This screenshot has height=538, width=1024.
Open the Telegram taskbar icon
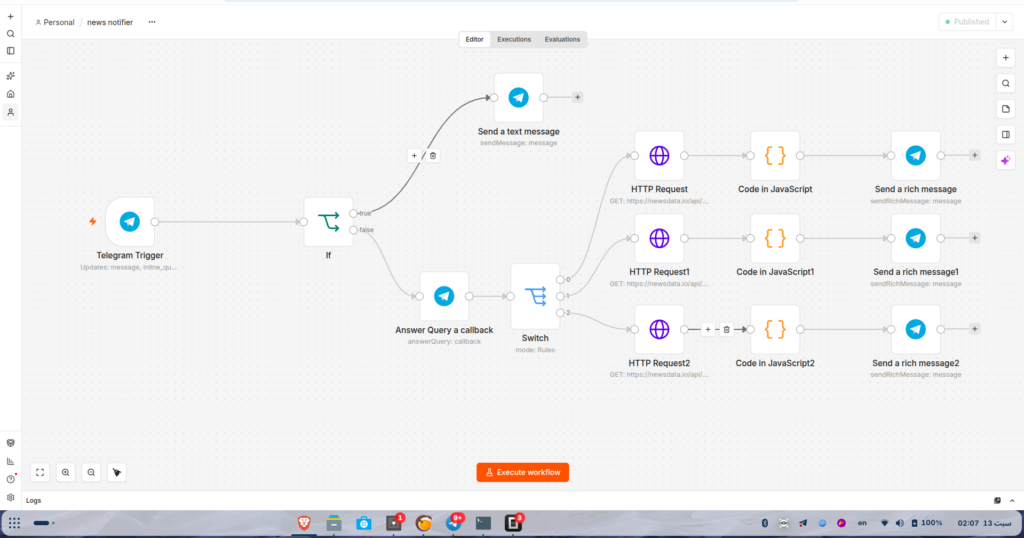pos(454,523)
